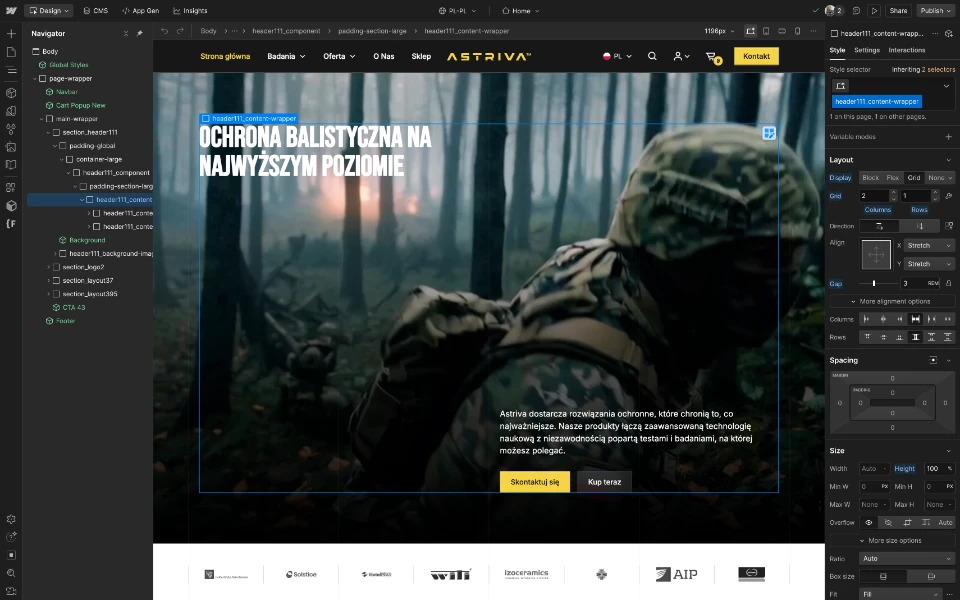Open the Apps panel icon
Screen dimensions: 960x600
[x=11, y=187]
